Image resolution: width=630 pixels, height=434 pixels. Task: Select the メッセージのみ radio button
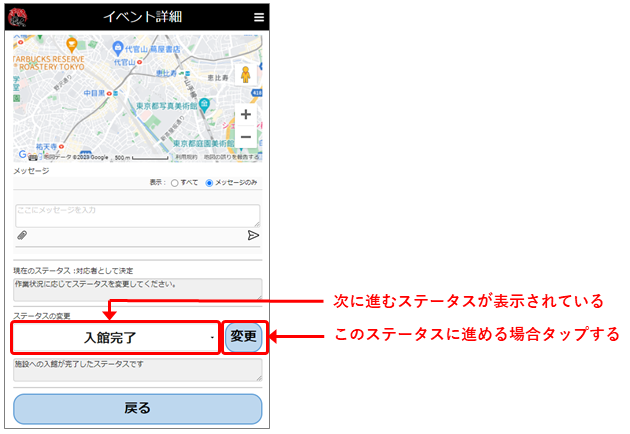click(209, 183)
